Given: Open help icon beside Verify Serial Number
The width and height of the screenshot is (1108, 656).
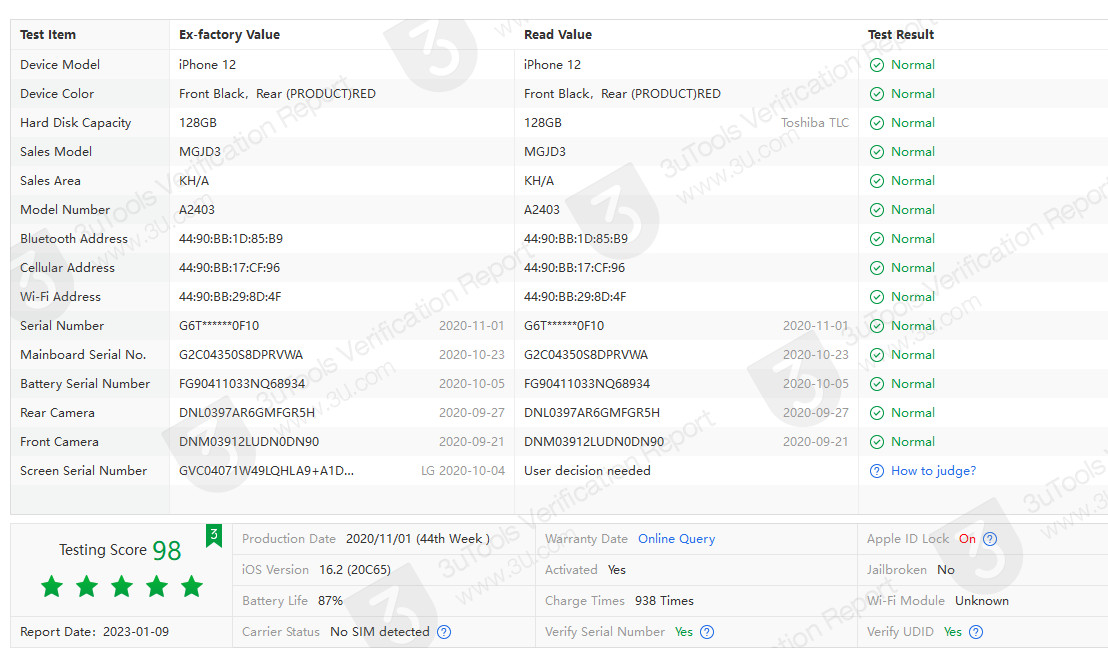Looking at the screenshot, I should [707, 632].
